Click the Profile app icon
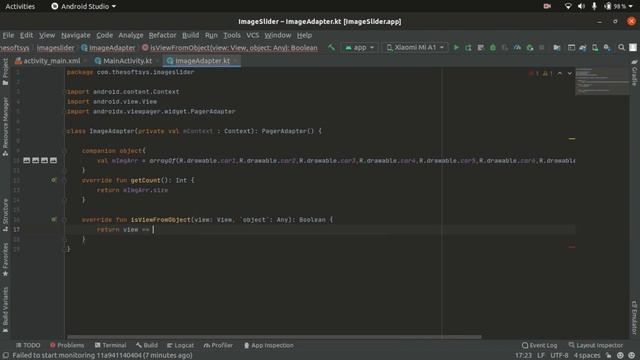The height and width of the screenshot is (360, 640). click(517, 48)
